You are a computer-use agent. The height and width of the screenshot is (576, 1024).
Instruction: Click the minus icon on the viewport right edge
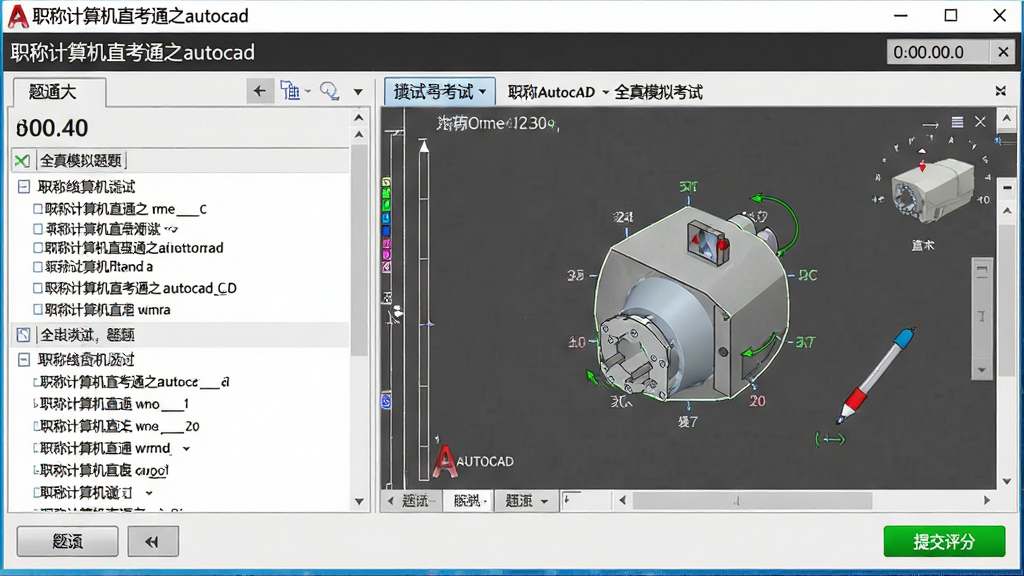[x=1007, y=187]
